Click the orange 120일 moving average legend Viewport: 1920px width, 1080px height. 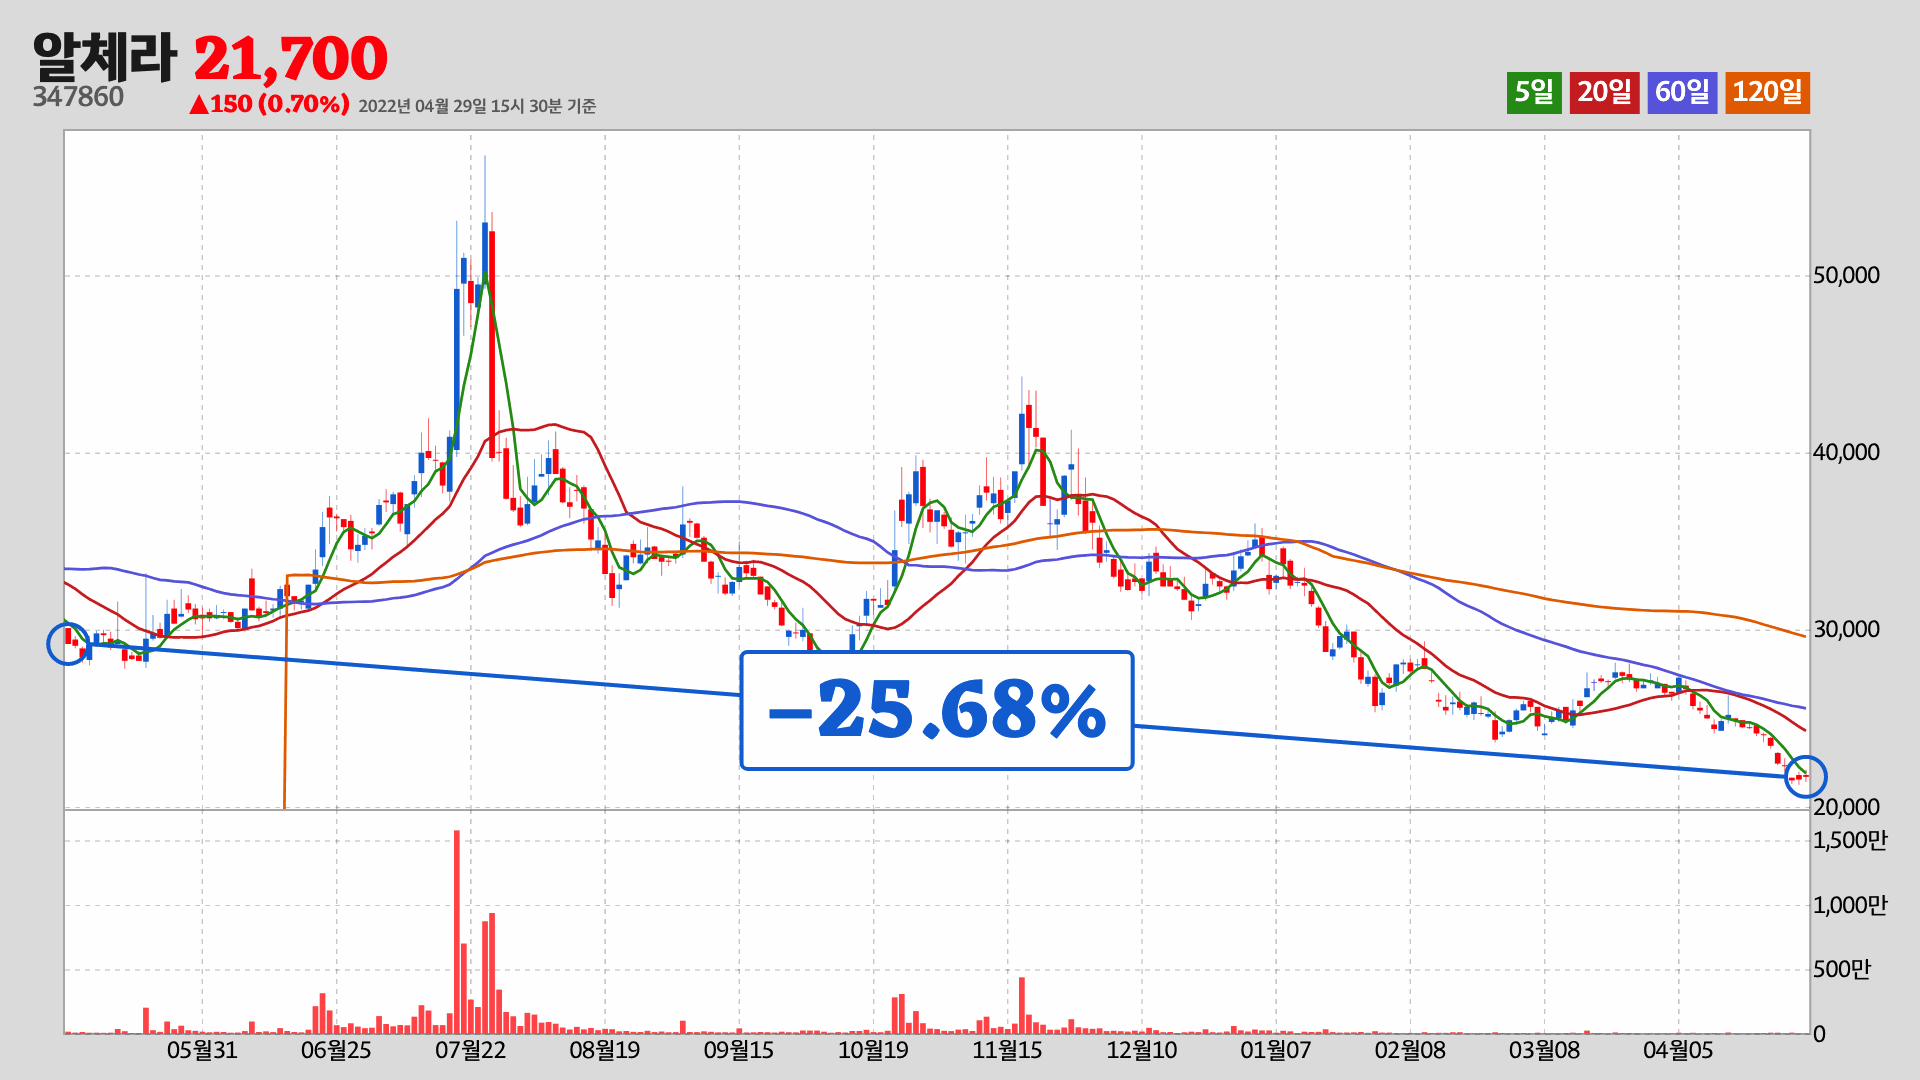1767,92
